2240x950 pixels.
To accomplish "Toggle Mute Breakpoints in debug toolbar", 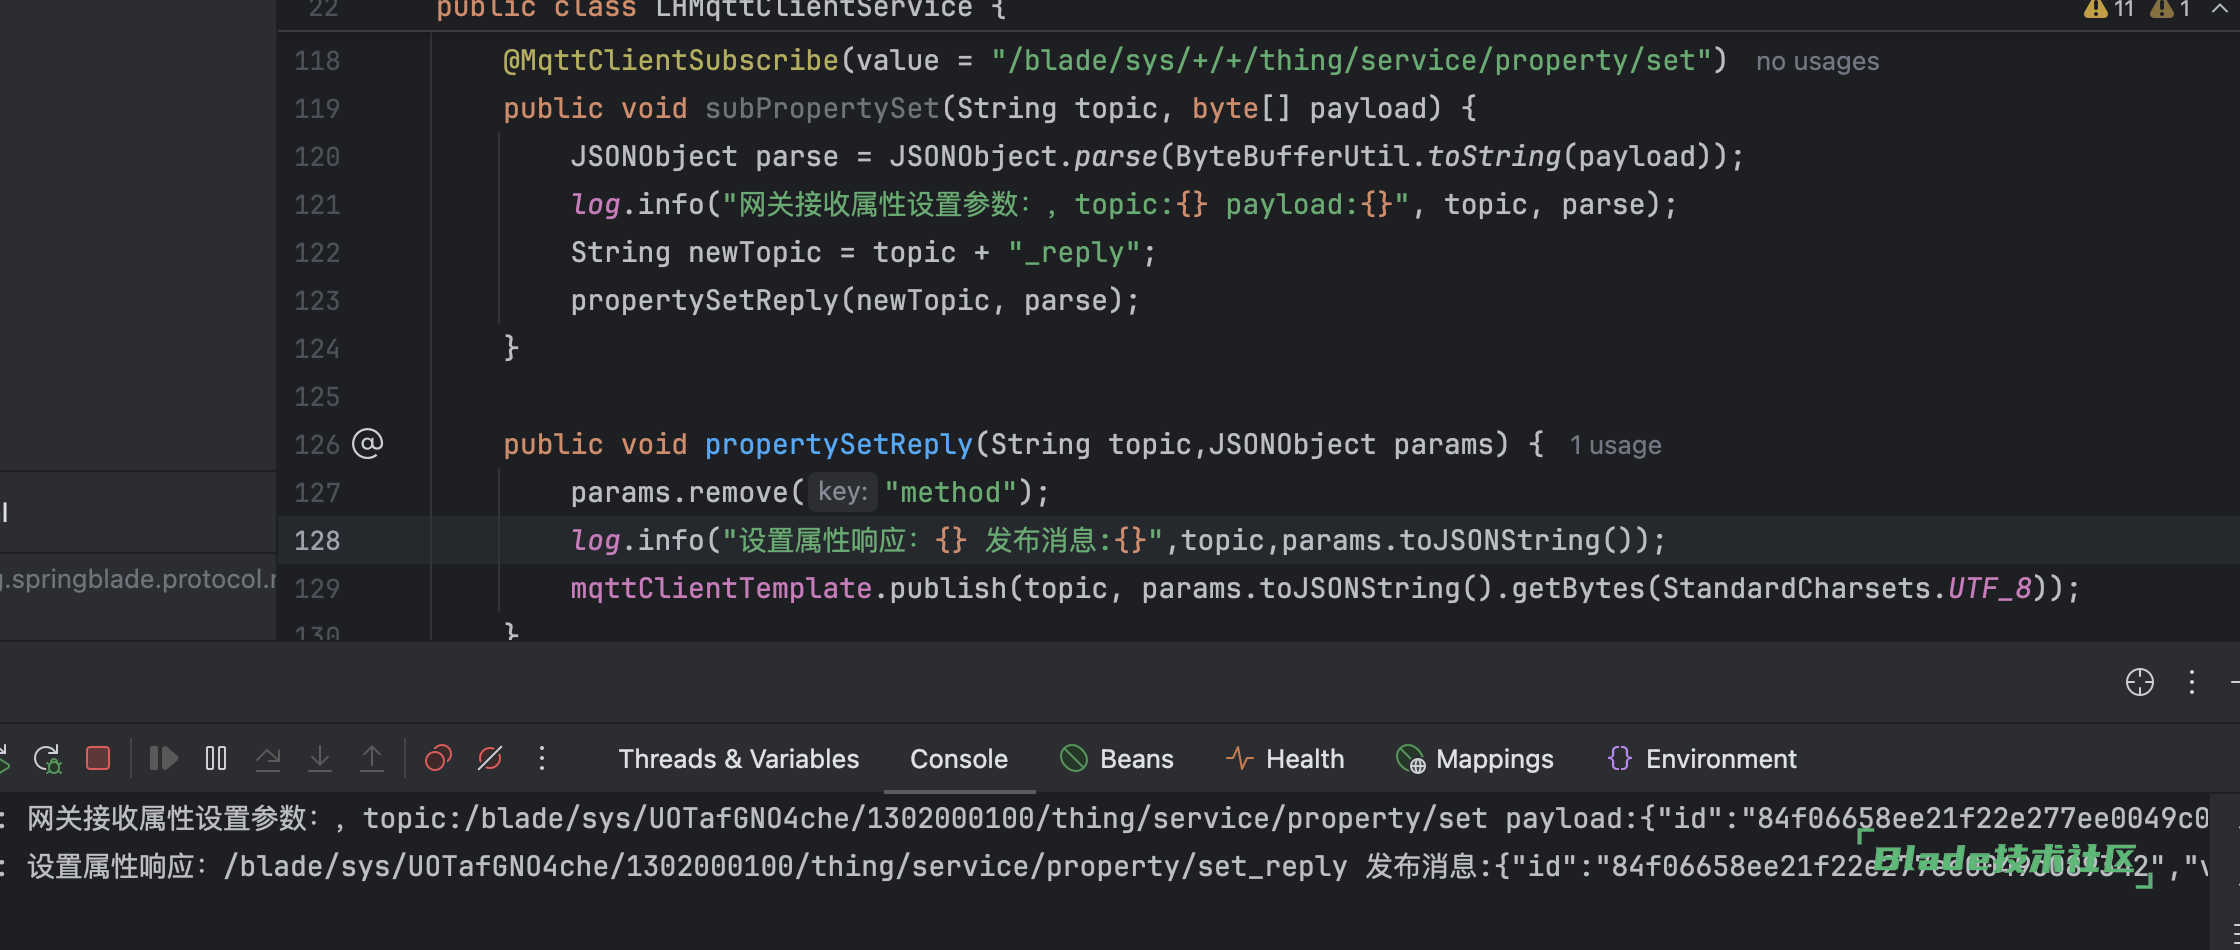I will pyautogui.click(x=490, y=759).
